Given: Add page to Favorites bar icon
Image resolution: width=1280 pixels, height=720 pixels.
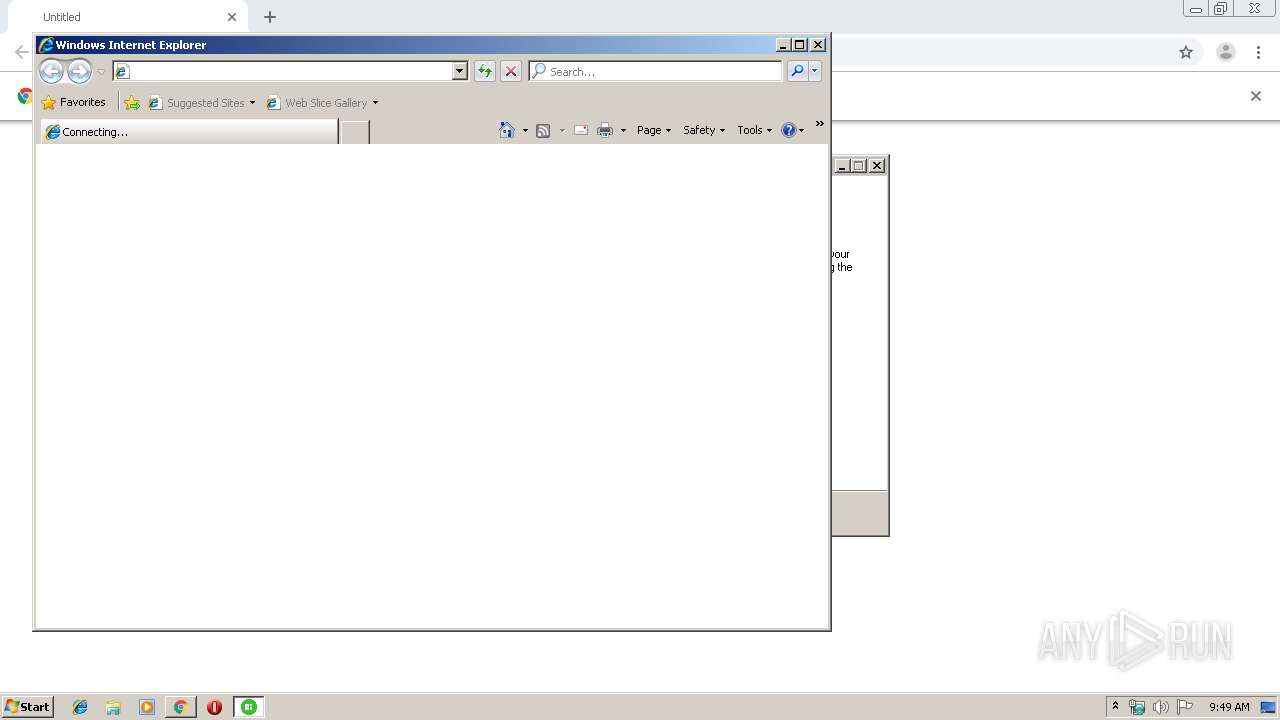Looking at the screenshot, I should pos(132,102).
